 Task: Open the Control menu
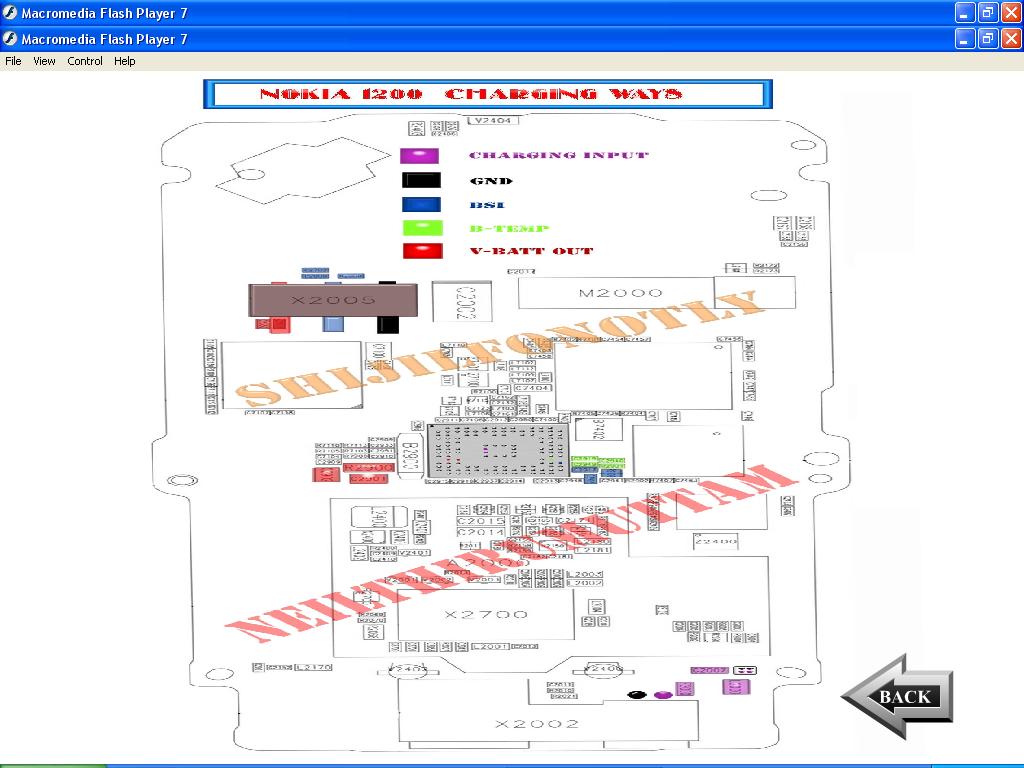(85, 61)
